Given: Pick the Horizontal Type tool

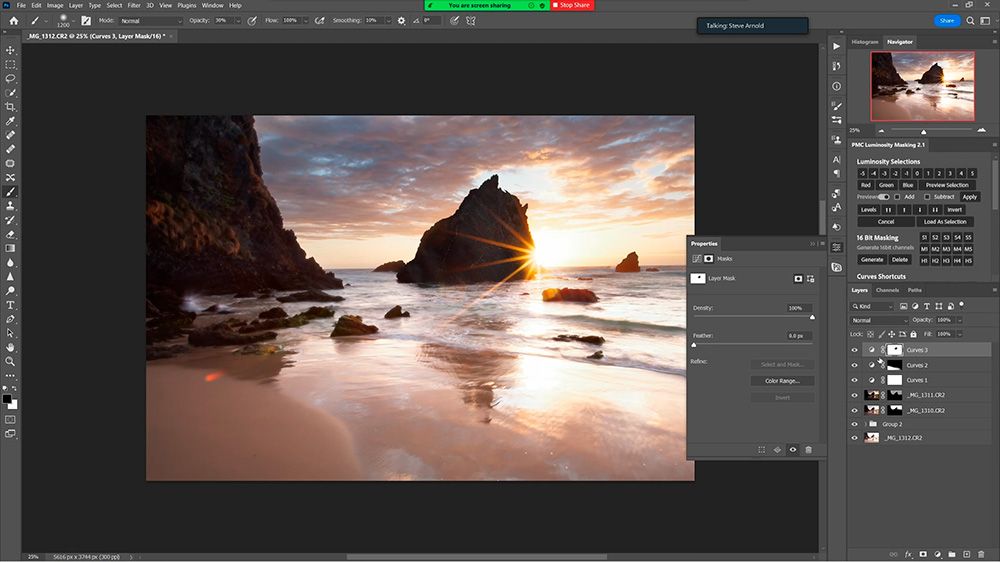Looking at the screenshot, I should click(x=11, y=304).
